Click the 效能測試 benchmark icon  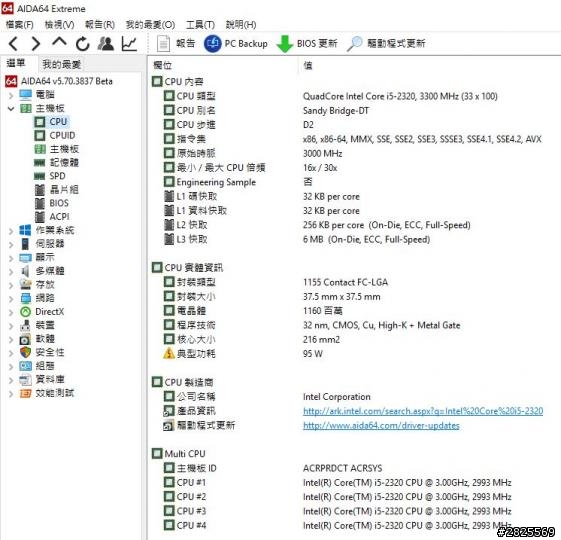[25, 394]
